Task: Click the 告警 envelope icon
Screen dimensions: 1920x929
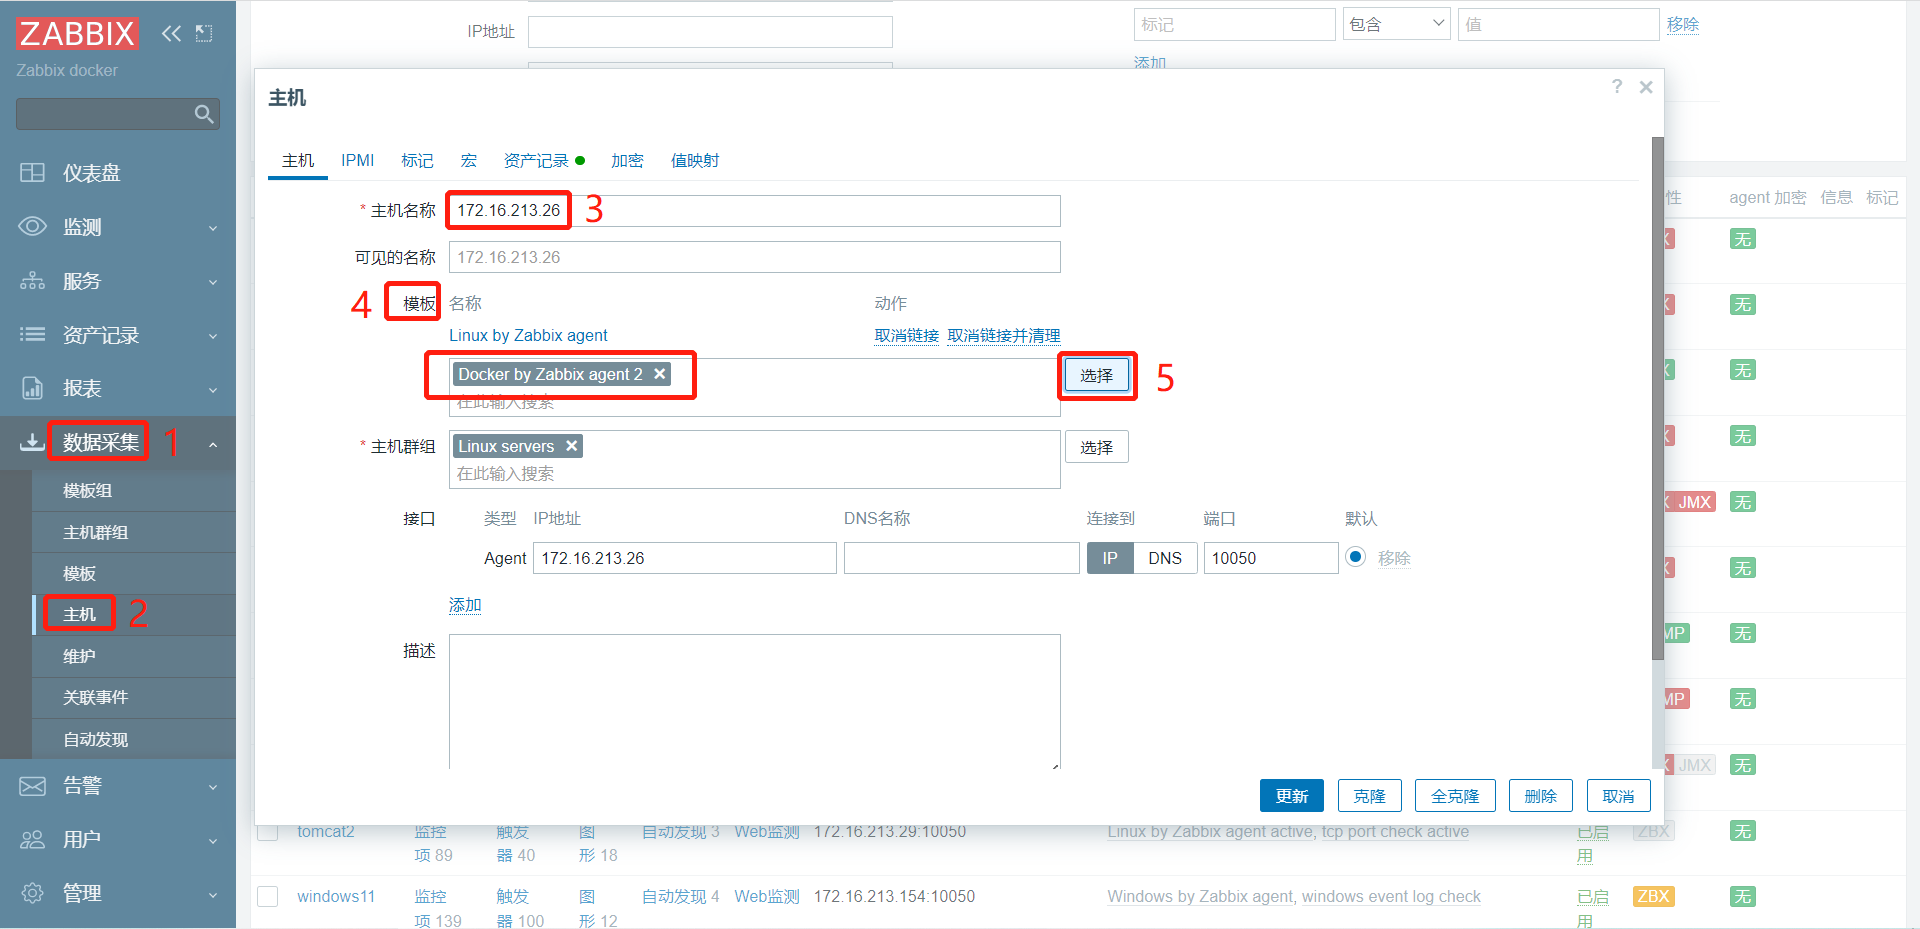Action: 32,786
